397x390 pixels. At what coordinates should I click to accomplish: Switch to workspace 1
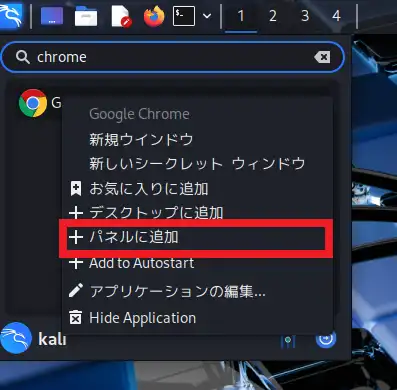click(x=241, y=16)
